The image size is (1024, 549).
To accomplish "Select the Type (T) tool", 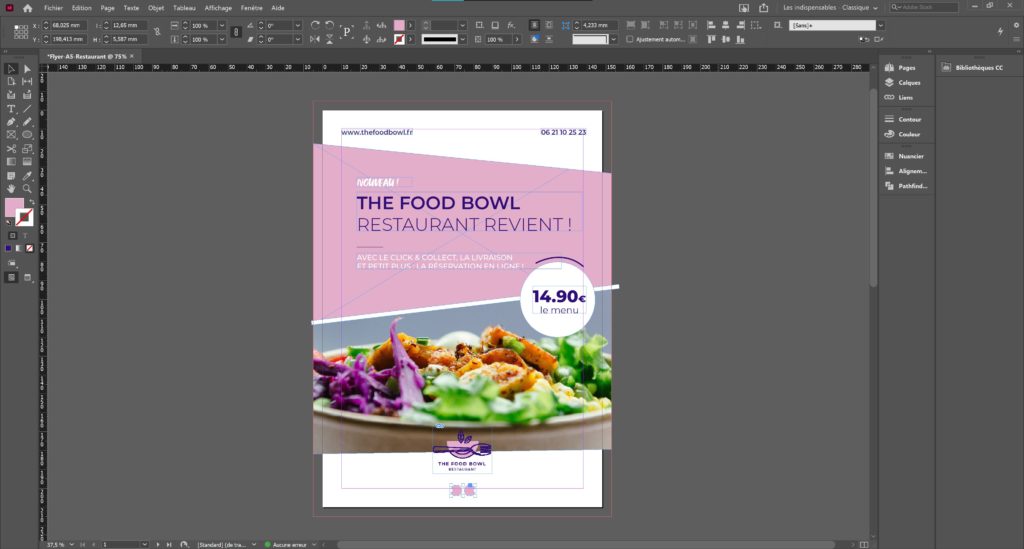I will pyautogui.click(x=11, y=108).
